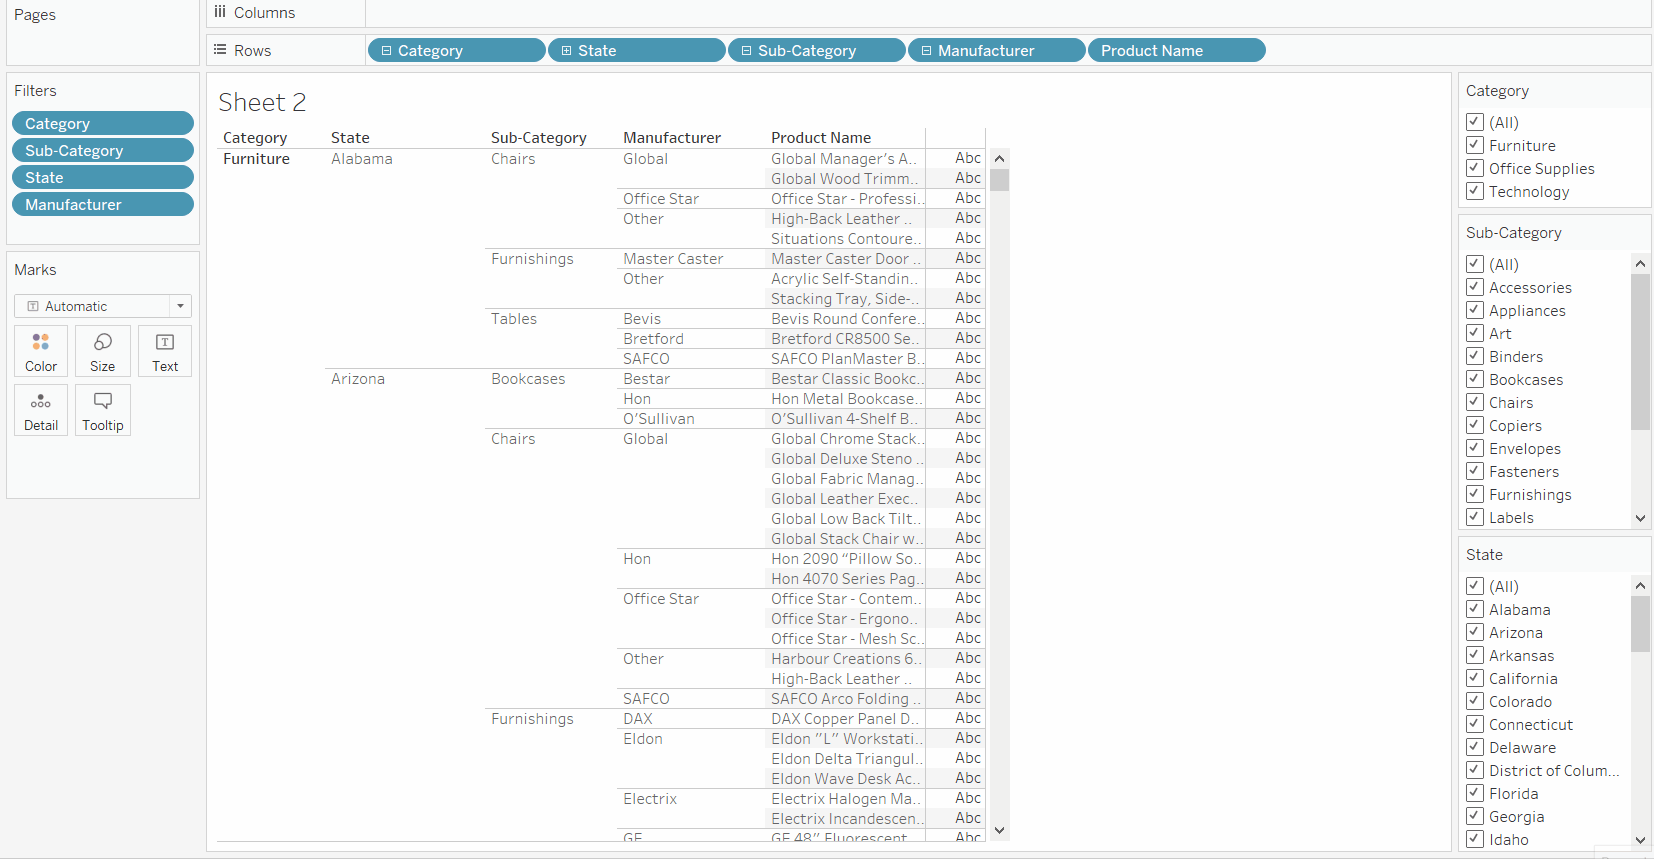
Task: Select the Harbour Creations product row
Action: coord(847,659)
